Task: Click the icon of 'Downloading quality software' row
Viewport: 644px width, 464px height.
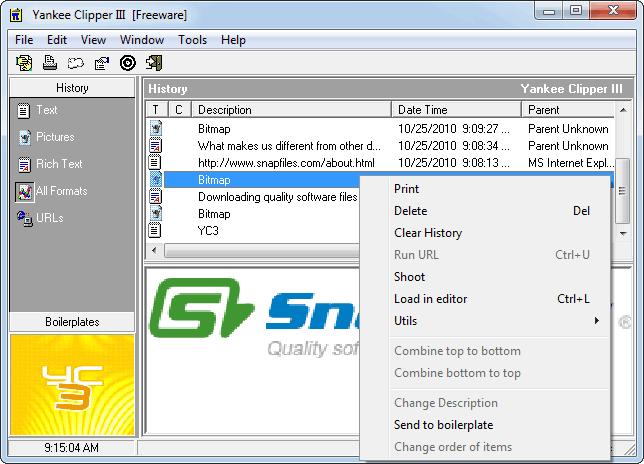Action: click(x=155, y=197)
